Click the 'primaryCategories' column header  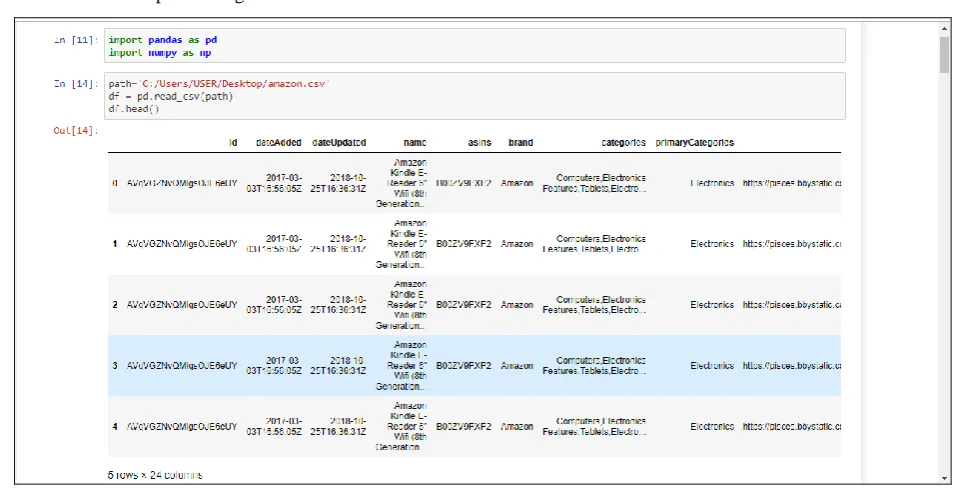pyautogui.click(x=694, y=142)
